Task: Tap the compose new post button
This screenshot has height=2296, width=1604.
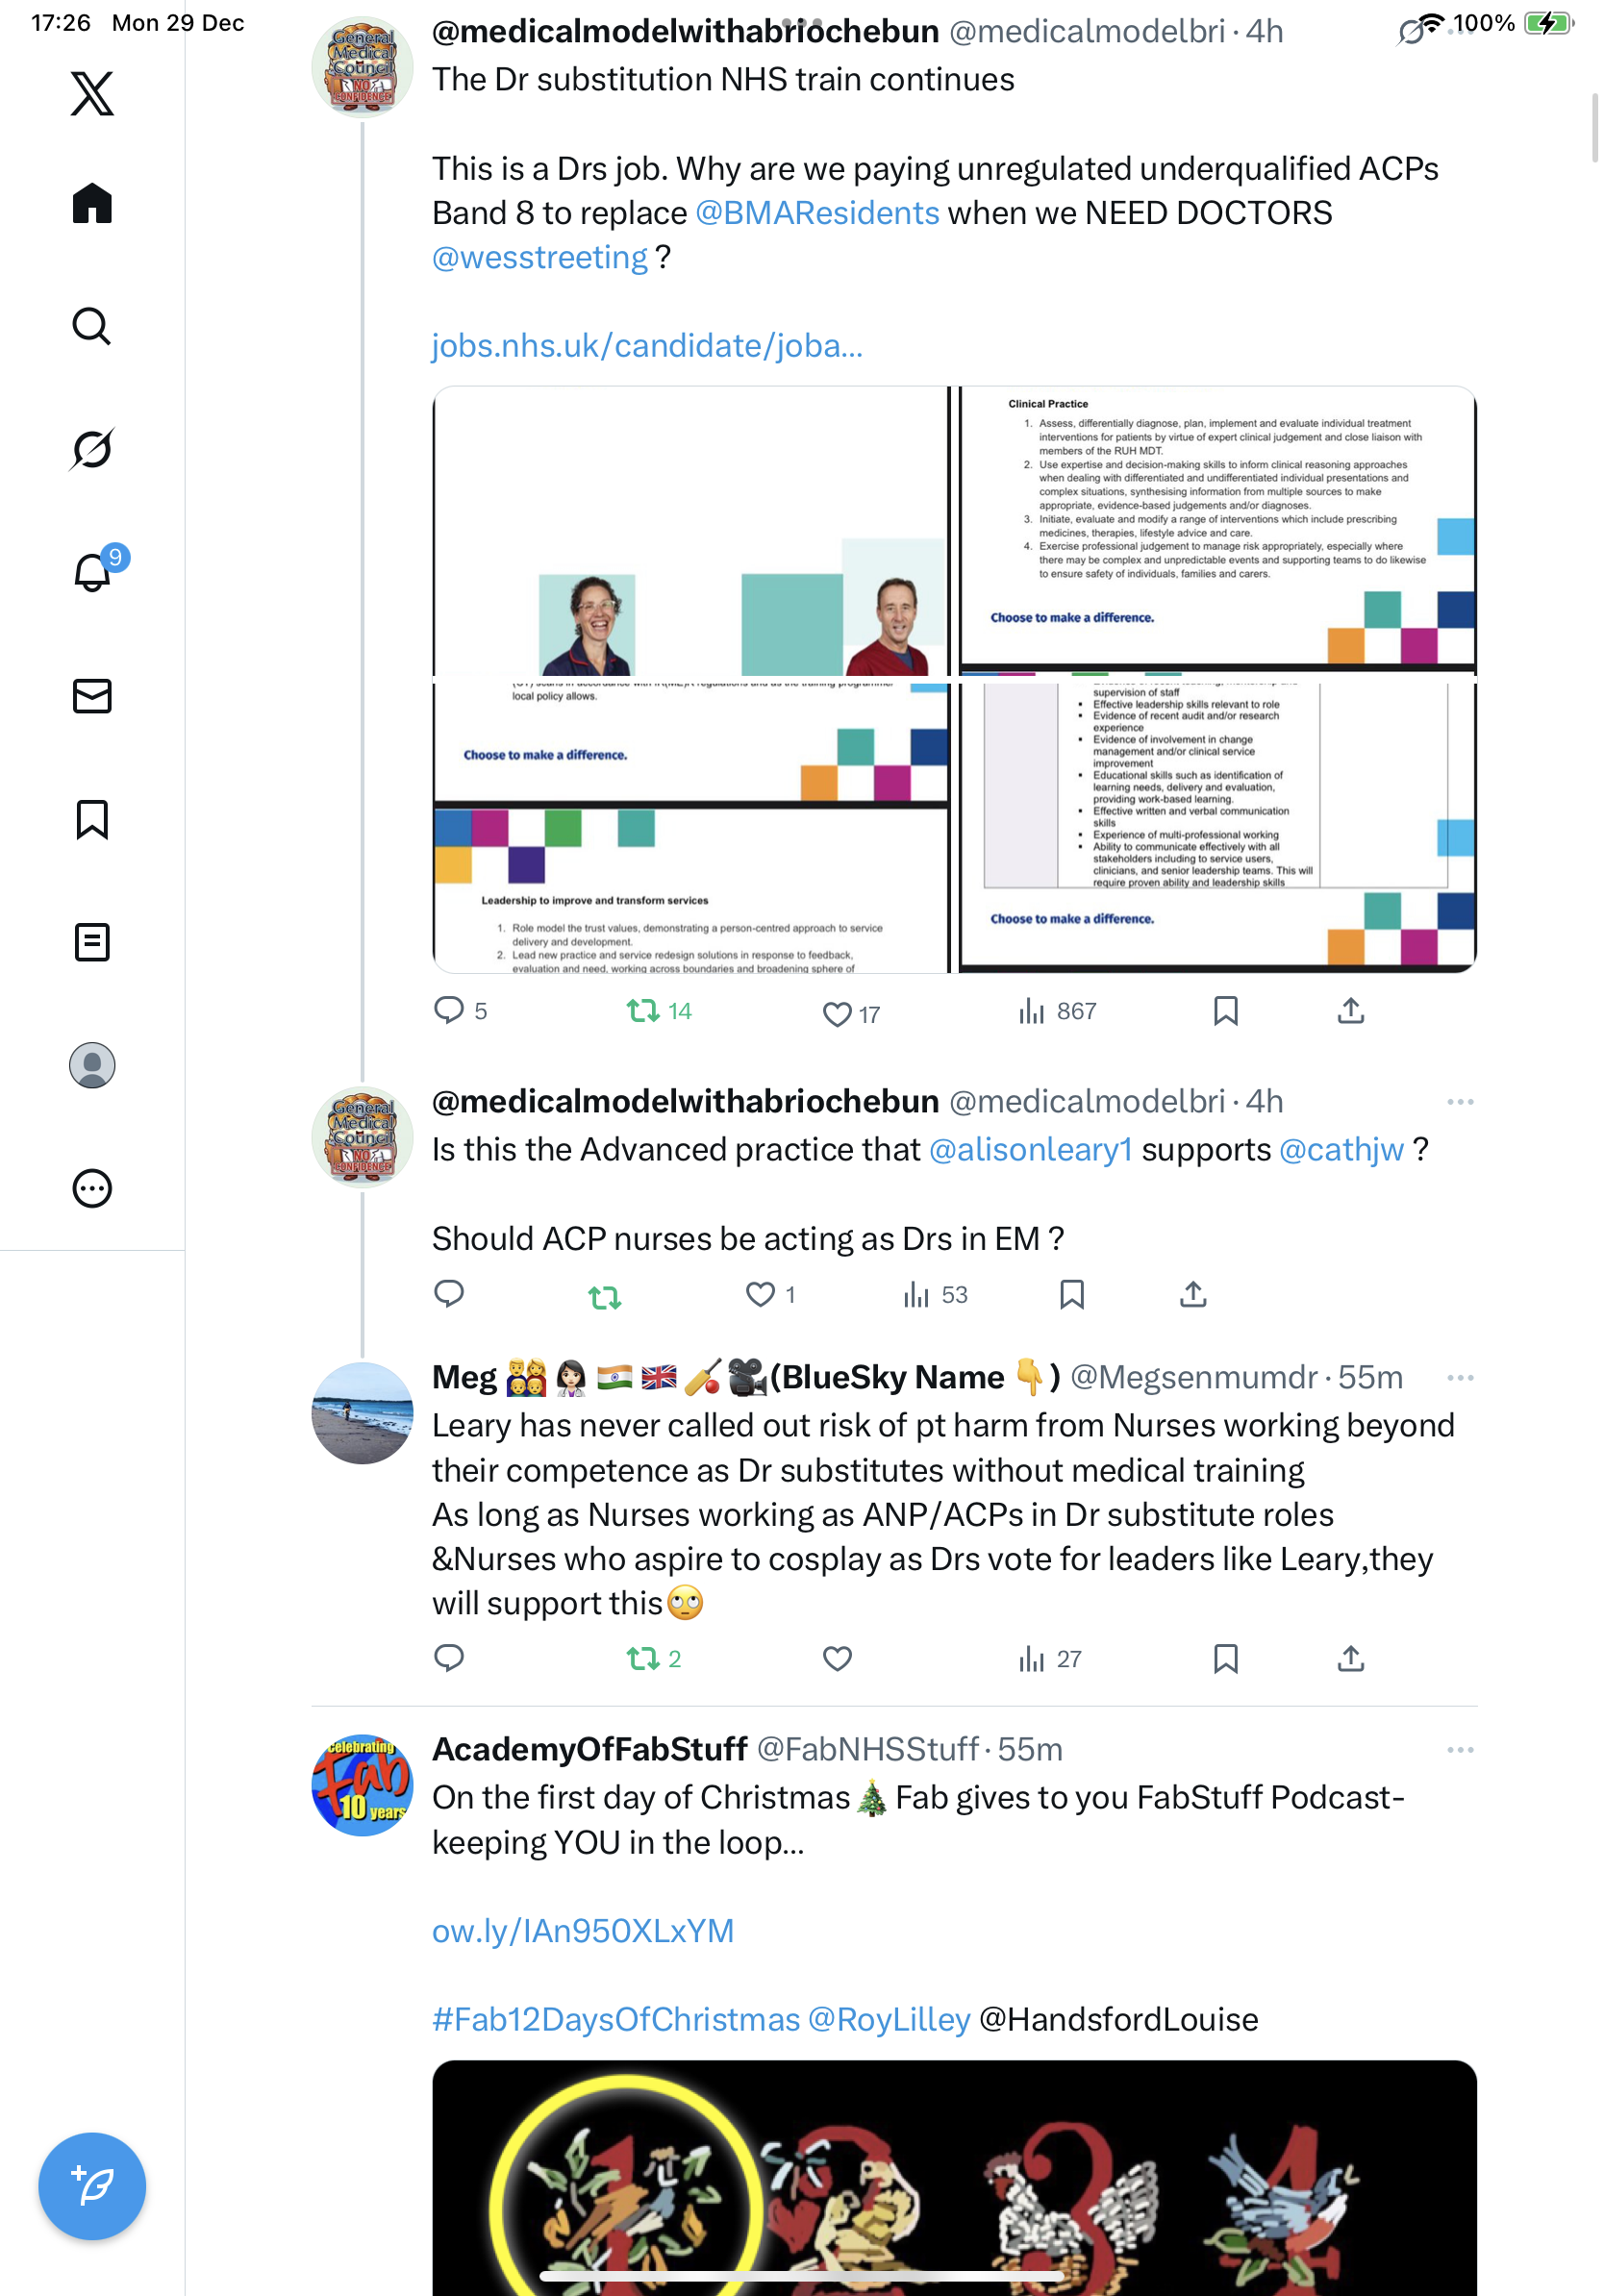Action: coord(92,2186)
